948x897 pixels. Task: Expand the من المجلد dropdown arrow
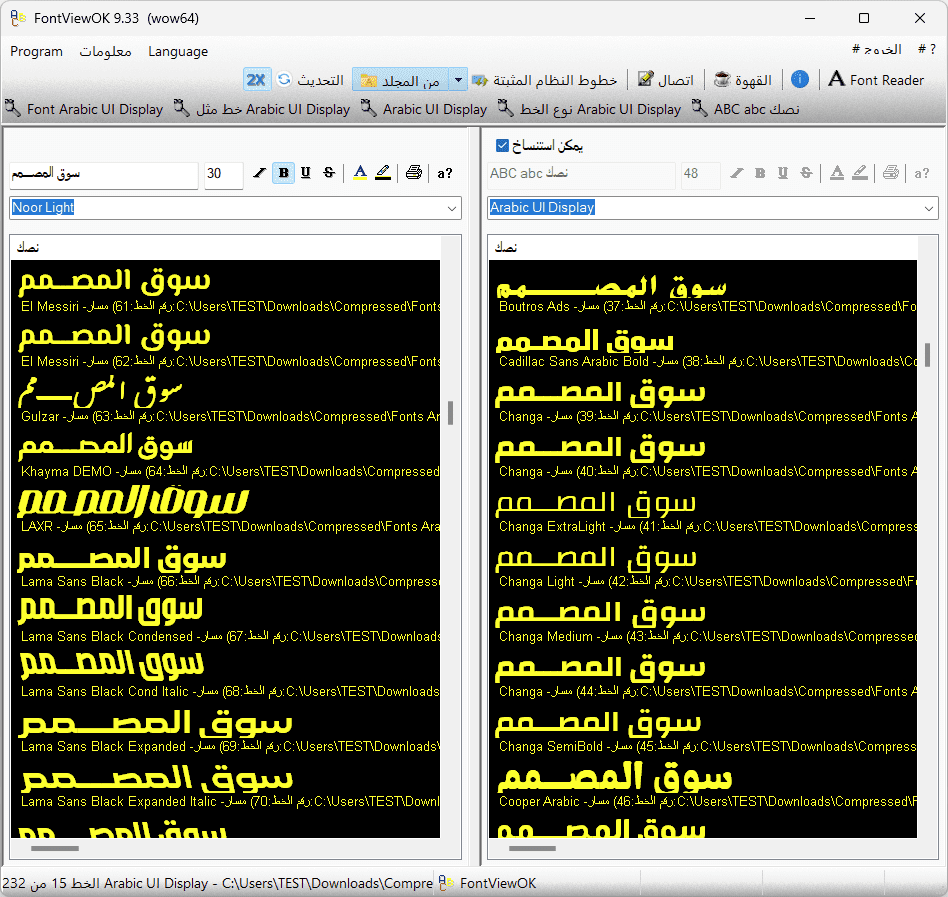458,80
